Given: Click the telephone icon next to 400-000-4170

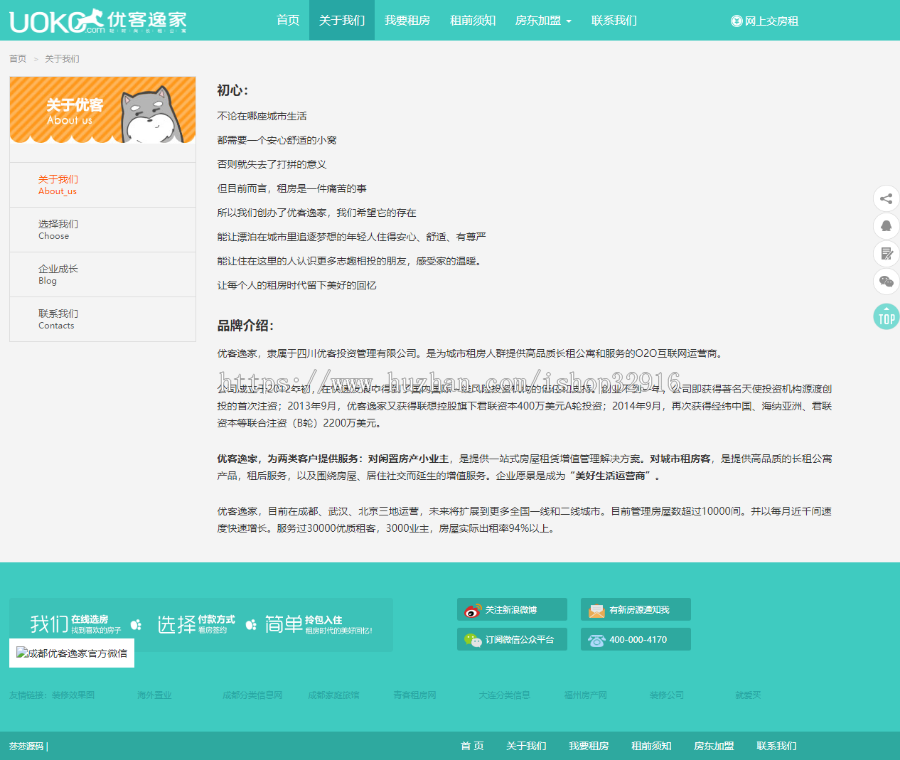Looking at the screenshot, I should tap(596, 640).
